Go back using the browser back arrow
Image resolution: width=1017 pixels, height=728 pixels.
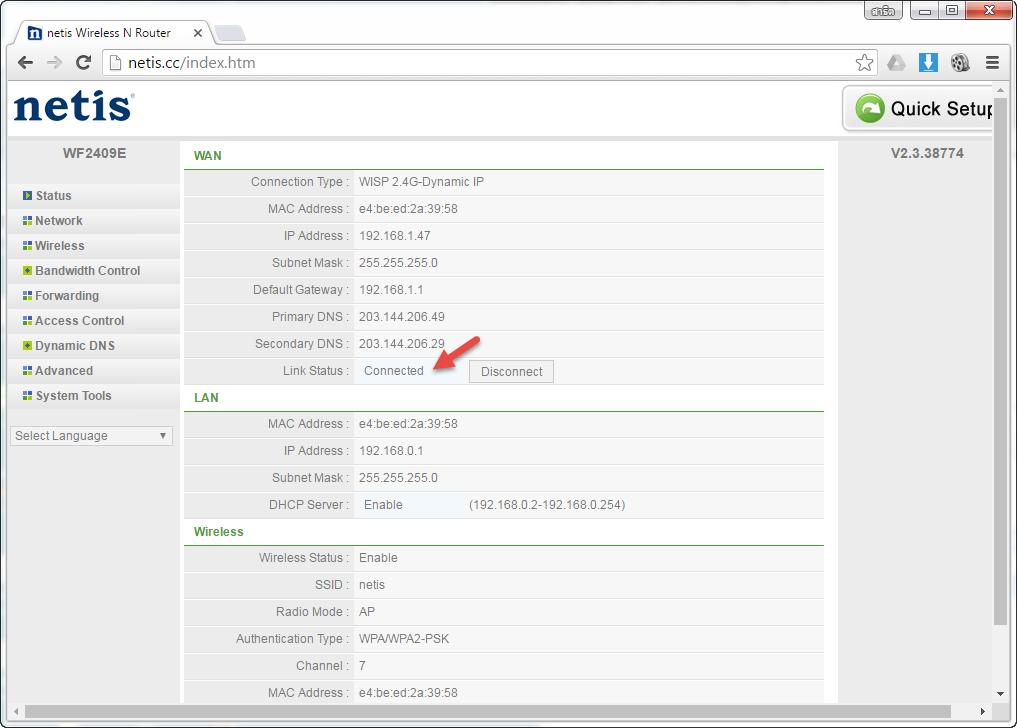click(x=25, y=62)
